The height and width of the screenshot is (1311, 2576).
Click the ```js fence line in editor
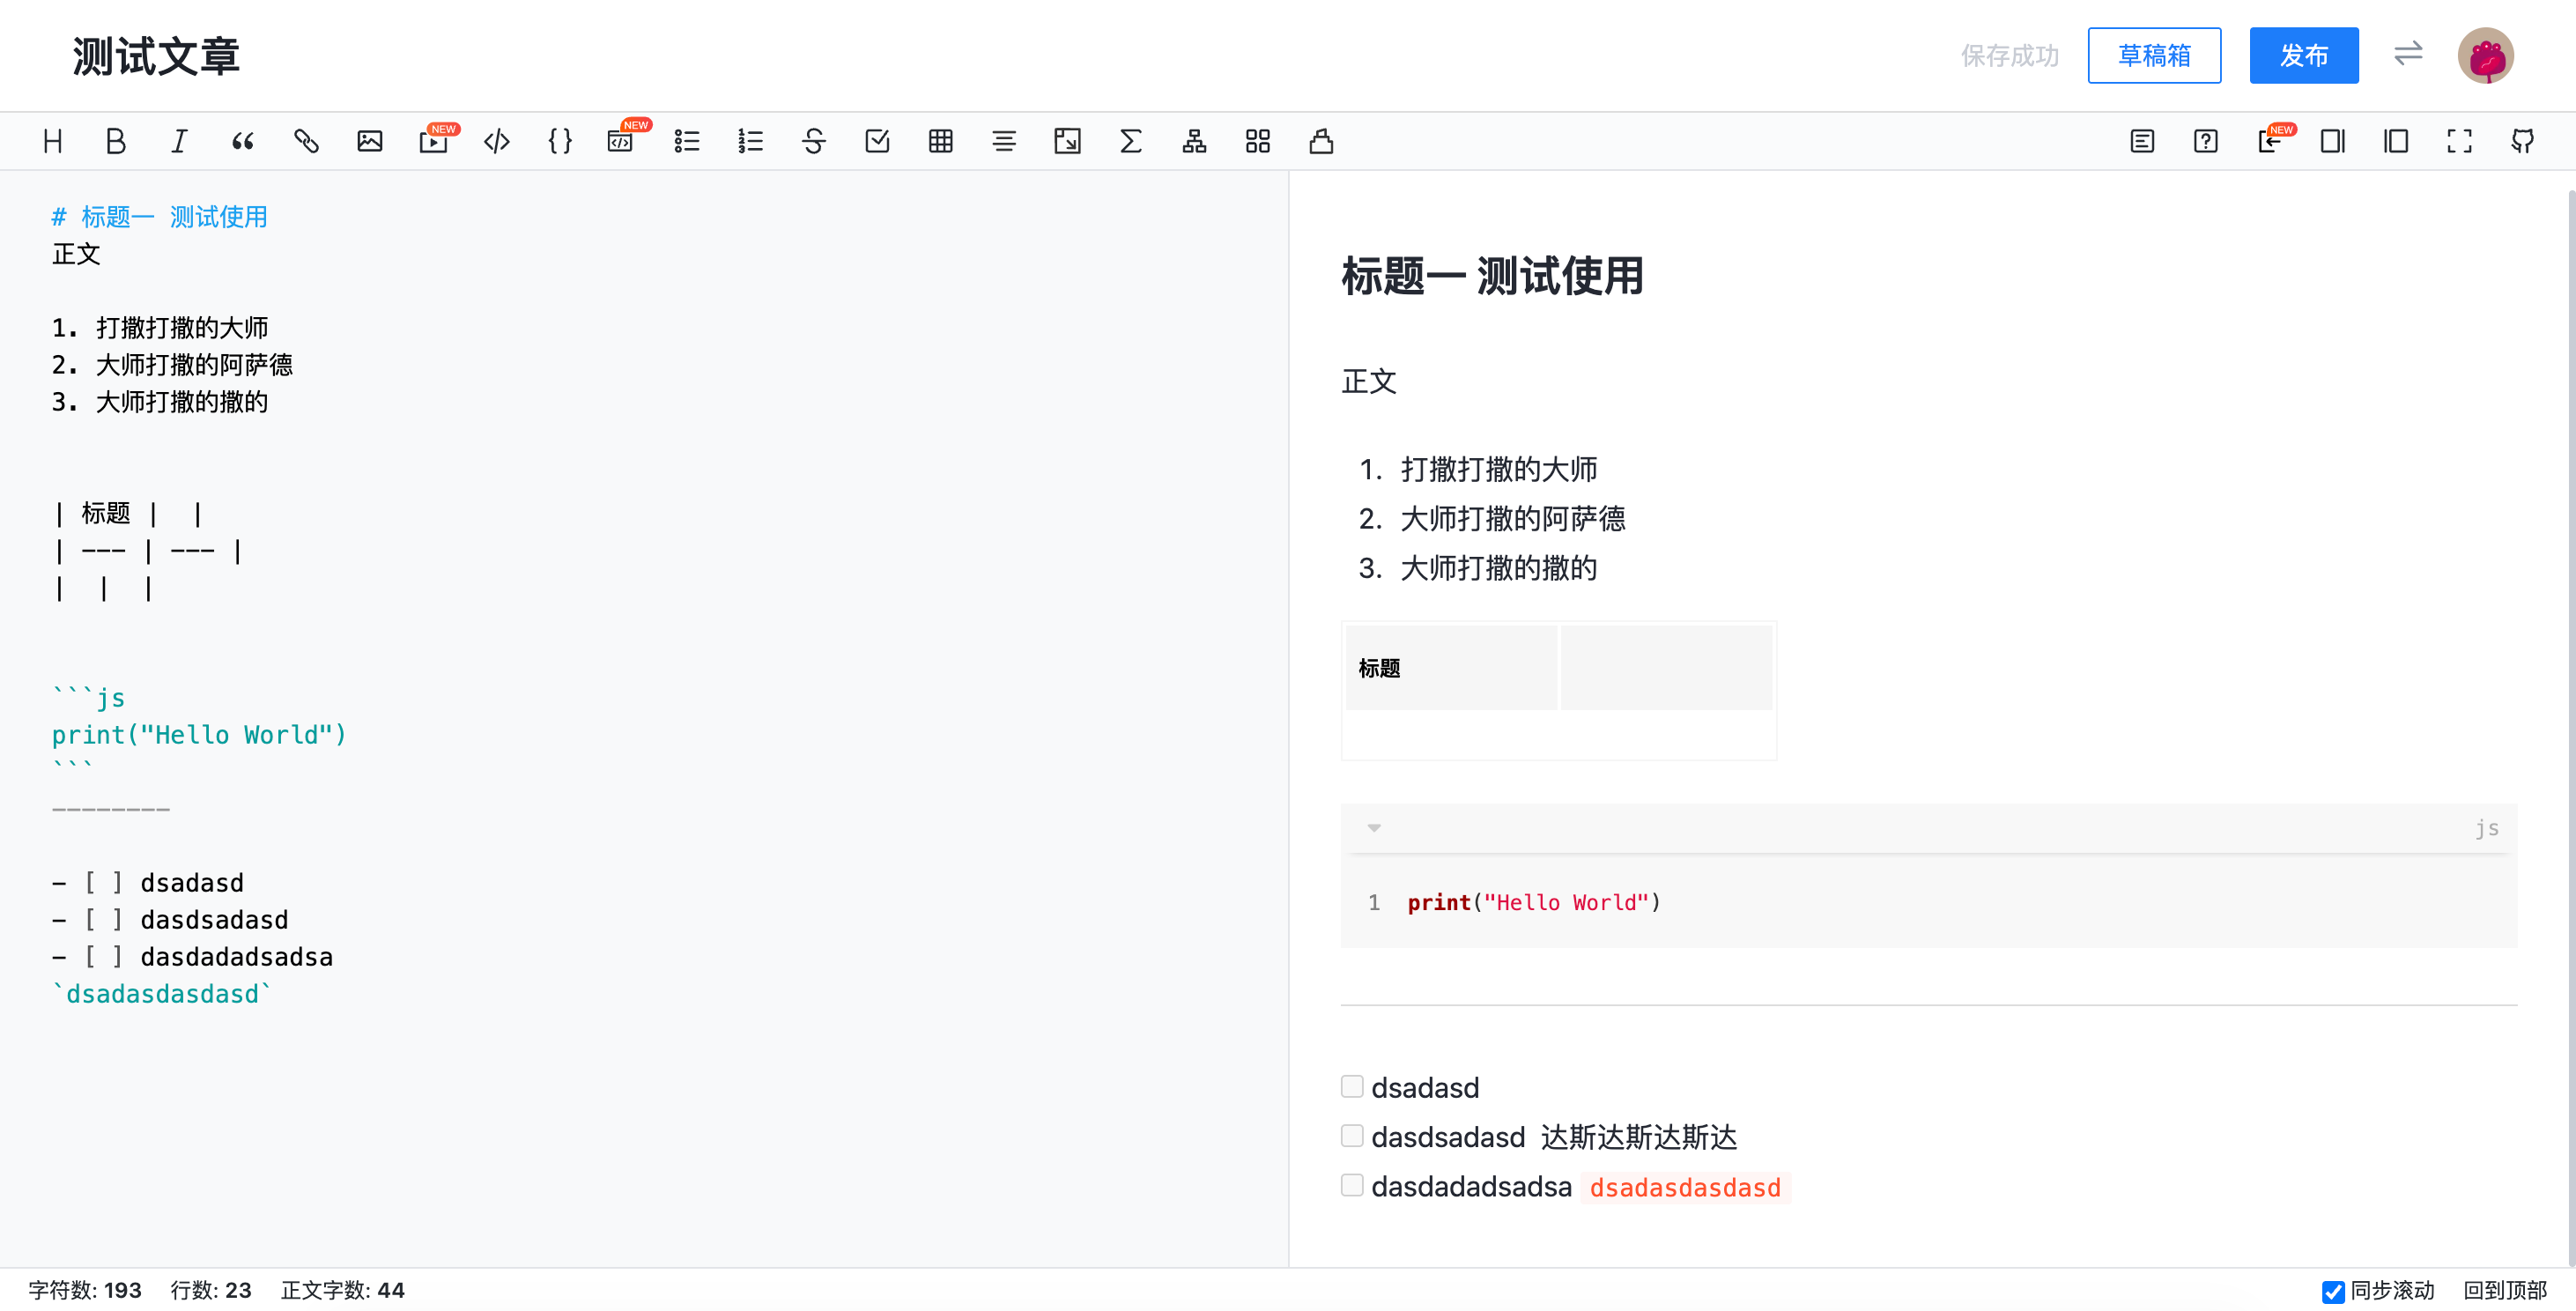88,698
